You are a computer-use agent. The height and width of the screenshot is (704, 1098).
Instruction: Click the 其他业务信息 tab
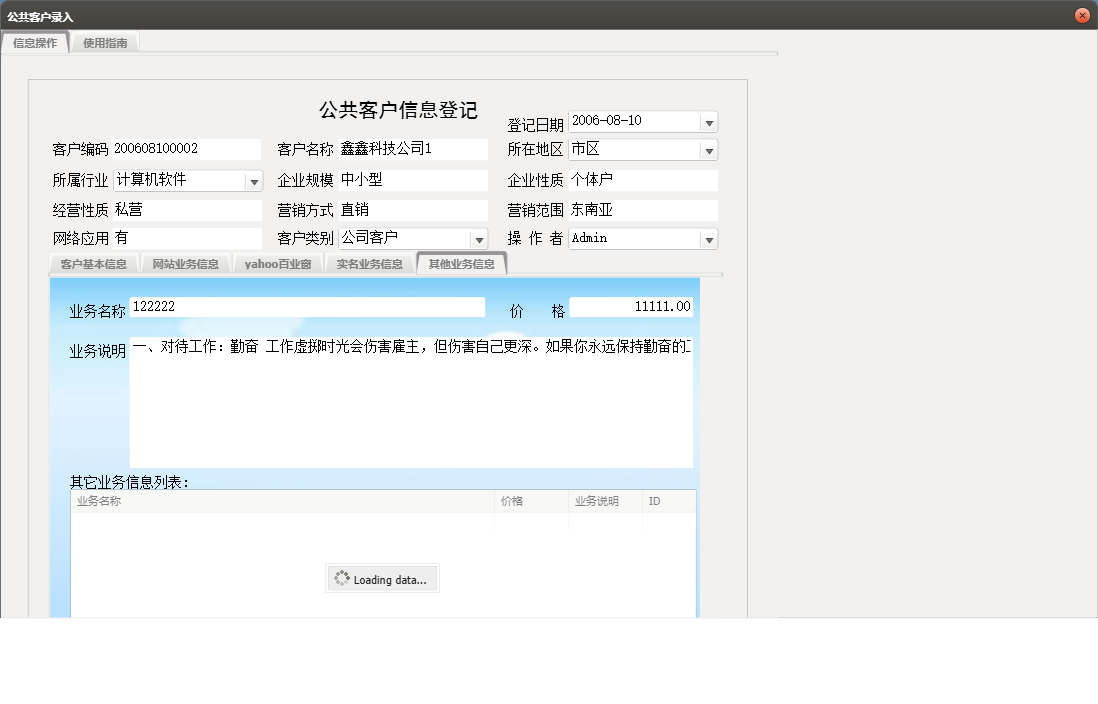pos(461,264)
